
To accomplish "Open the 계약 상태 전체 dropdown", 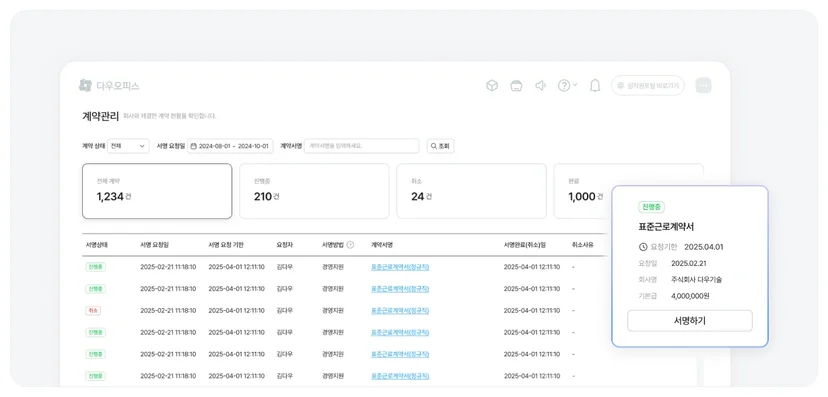I will click(128, 146).
